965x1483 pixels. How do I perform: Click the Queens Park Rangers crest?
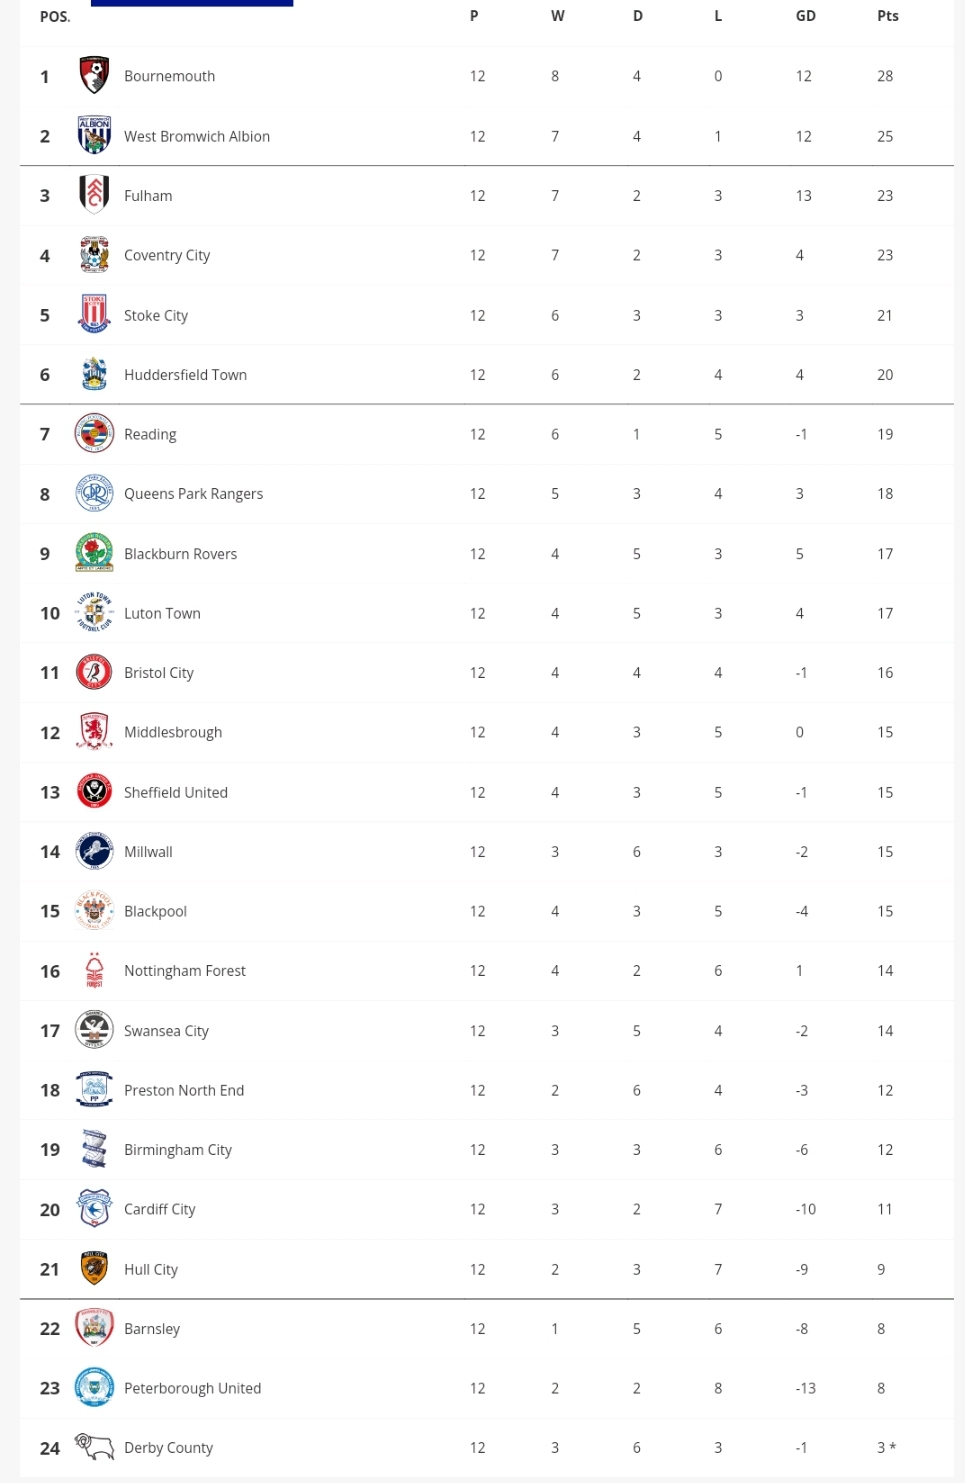pyautogui.click(x=94, y=493)
